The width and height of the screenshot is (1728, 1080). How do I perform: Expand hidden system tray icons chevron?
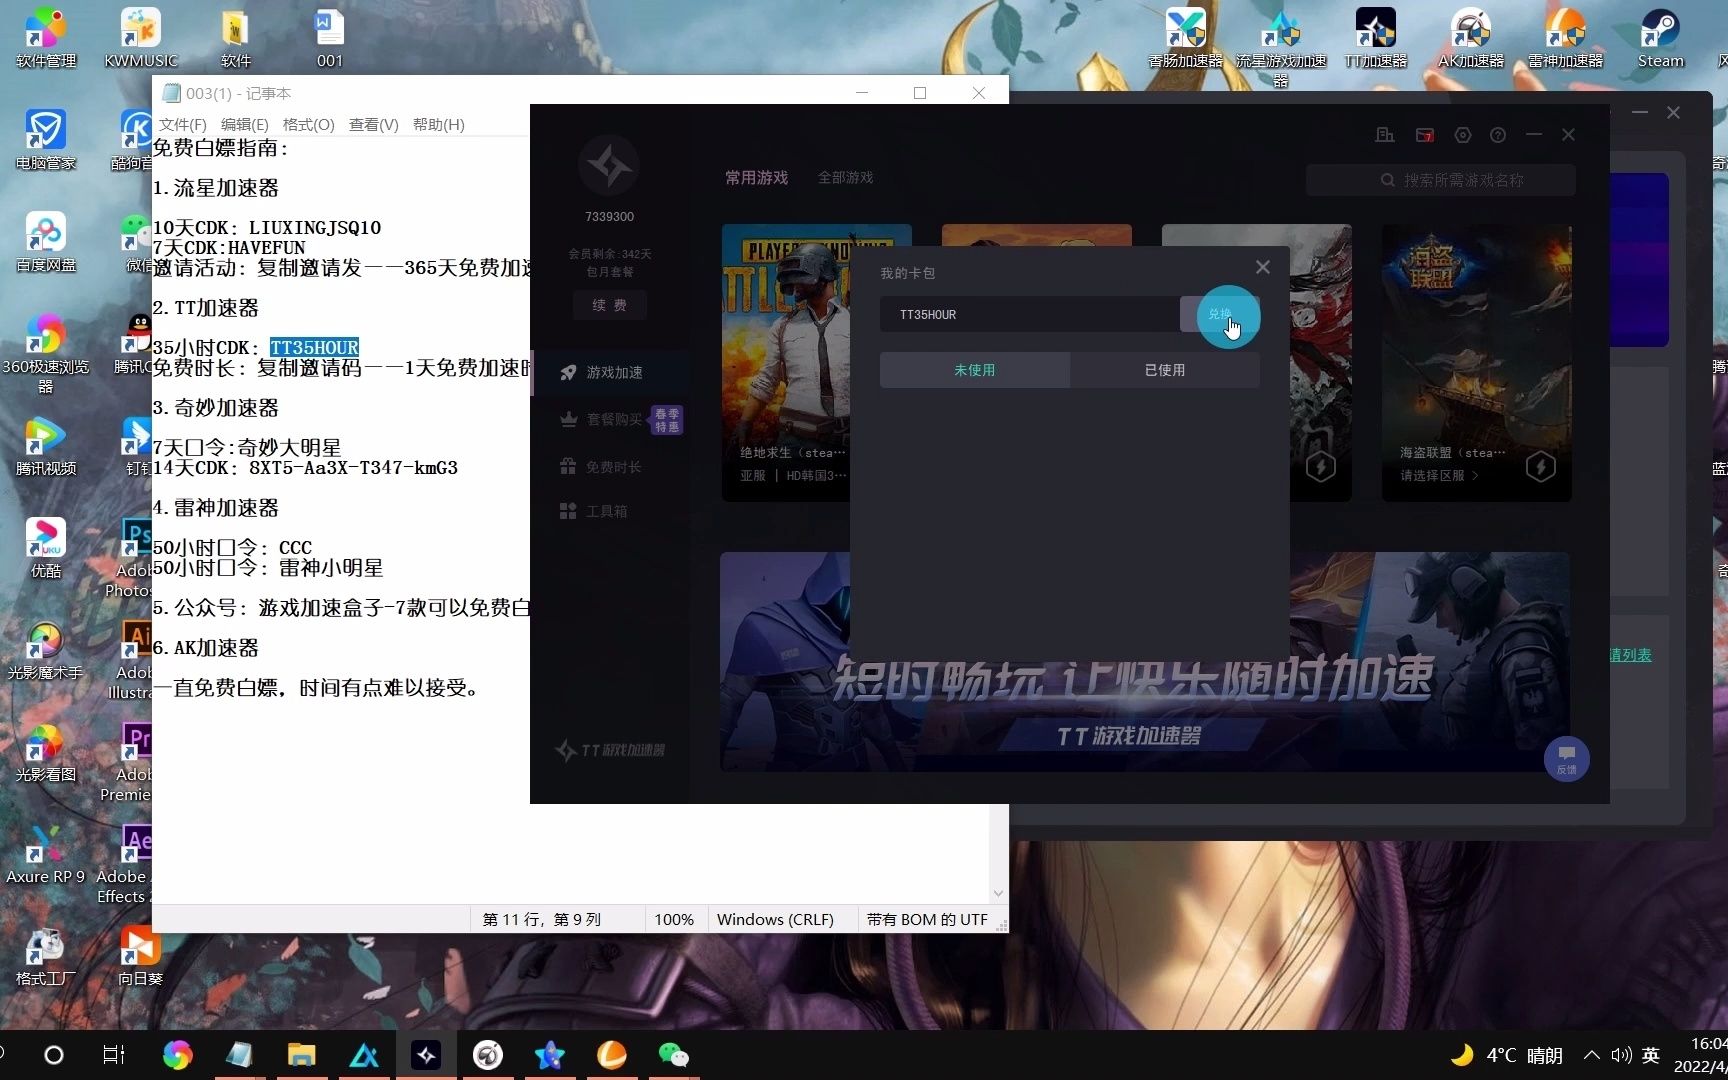[x=1591, y=1055]
